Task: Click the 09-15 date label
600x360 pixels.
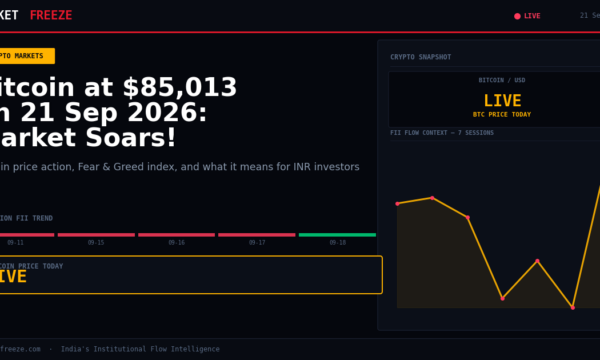Action: 96,243
